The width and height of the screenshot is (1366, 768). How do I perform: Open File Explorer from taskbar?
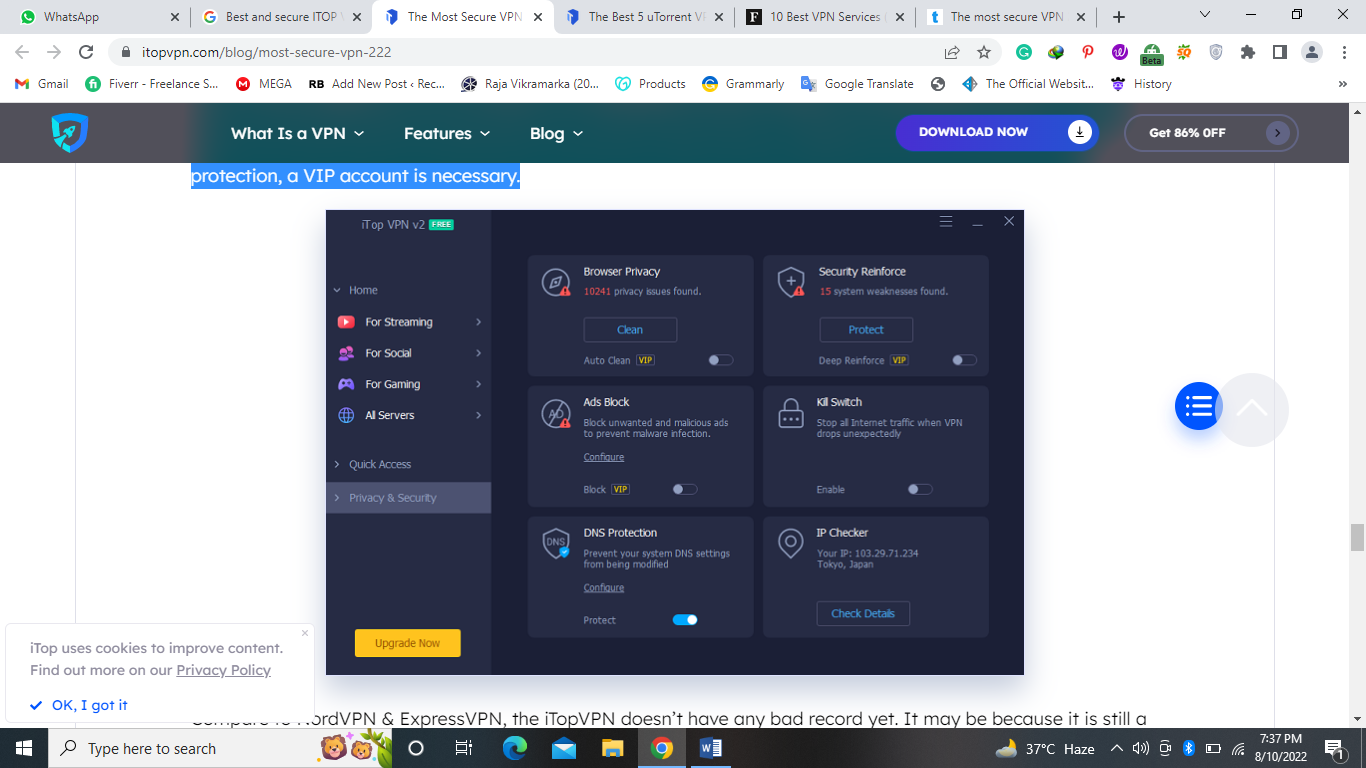613,748
